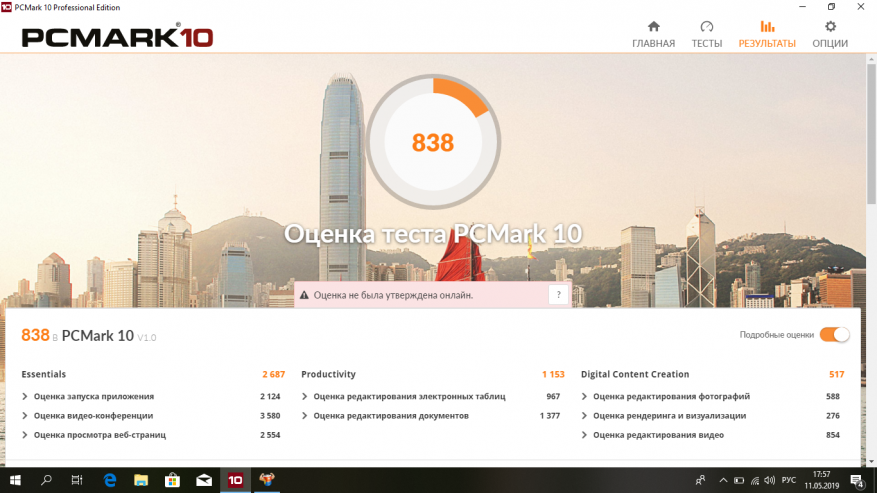
Task: Click the circular score gauge 838
Action: [x=433, y=142]
